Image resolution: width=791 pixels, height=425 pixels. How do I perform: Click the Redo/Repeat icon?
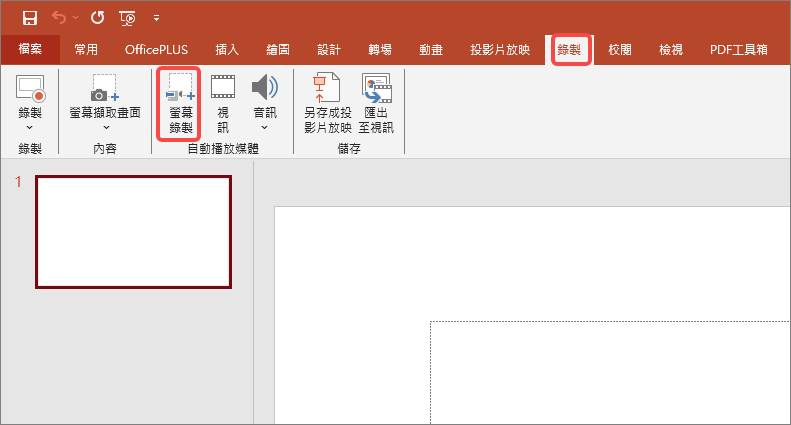pos(97,18)
